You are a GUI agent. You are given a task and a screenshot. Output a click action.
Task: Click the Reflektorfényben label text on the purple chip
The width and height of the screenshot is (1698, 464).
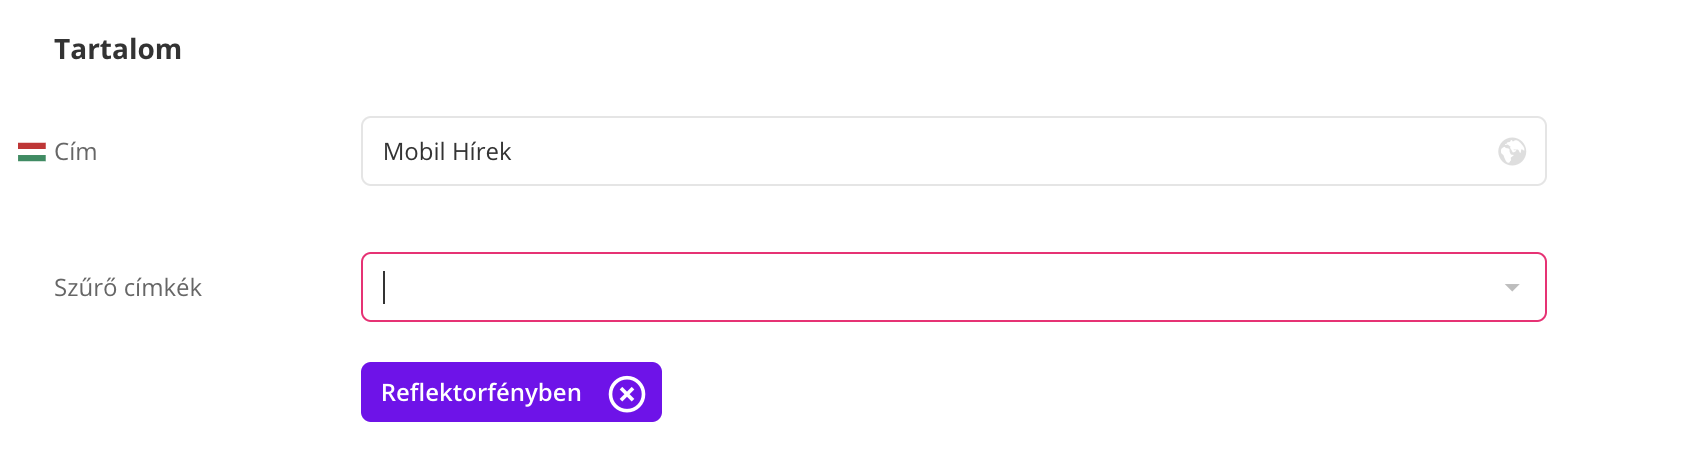[x=481, y=393]
